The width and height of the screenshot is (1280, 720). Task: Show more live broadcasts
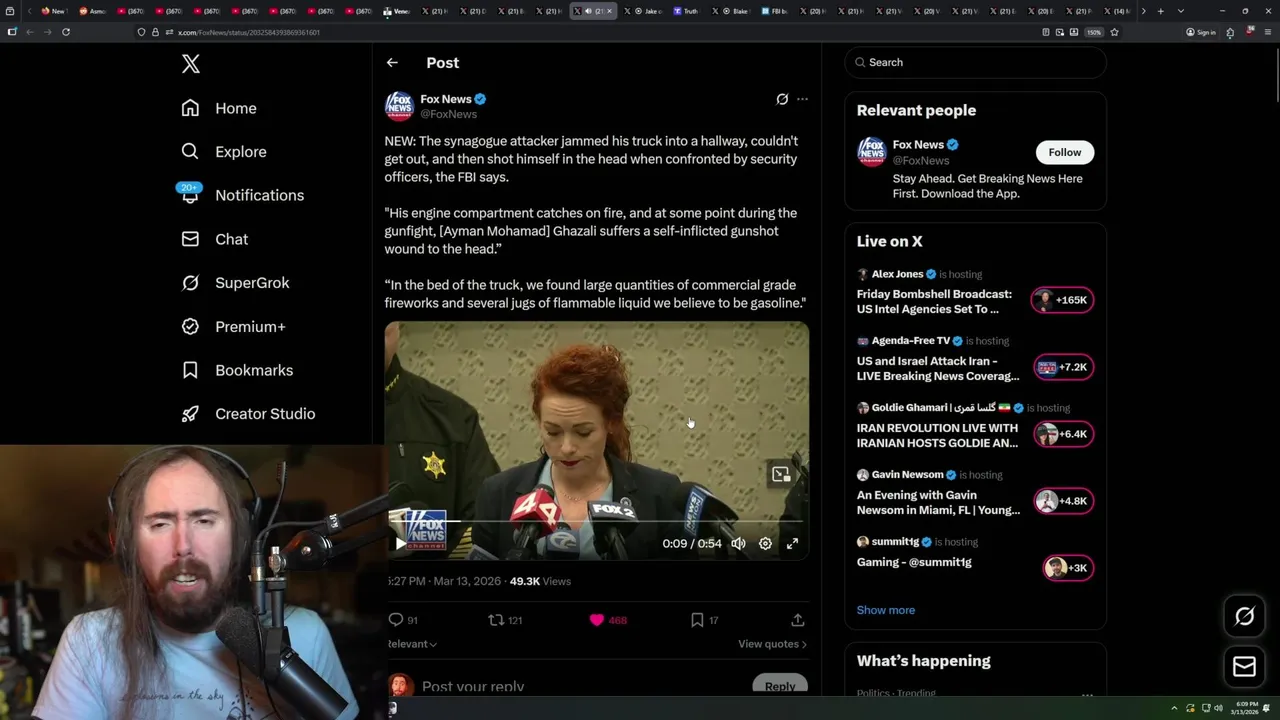tap(885, 610)
